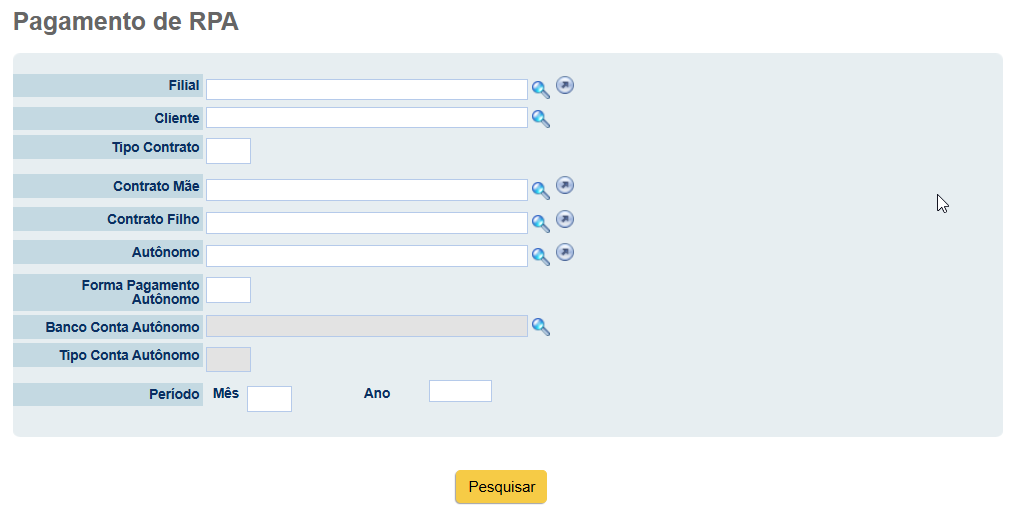Viewport: 1028px width, 514px height.
Task: Focus the Filial text field
Action: pos(366,89)
